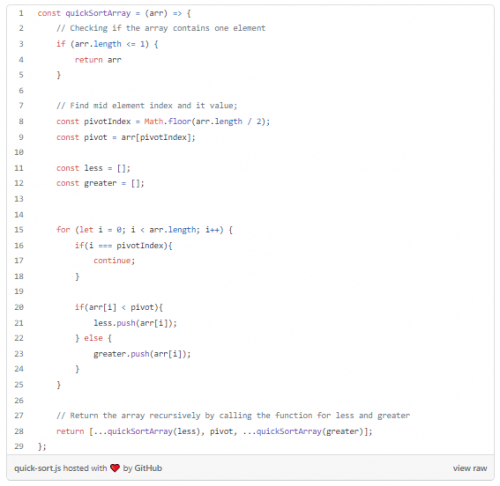500x486 pixels.
Task: Click line number 12 in gutter
Action: tap(19, 183)
